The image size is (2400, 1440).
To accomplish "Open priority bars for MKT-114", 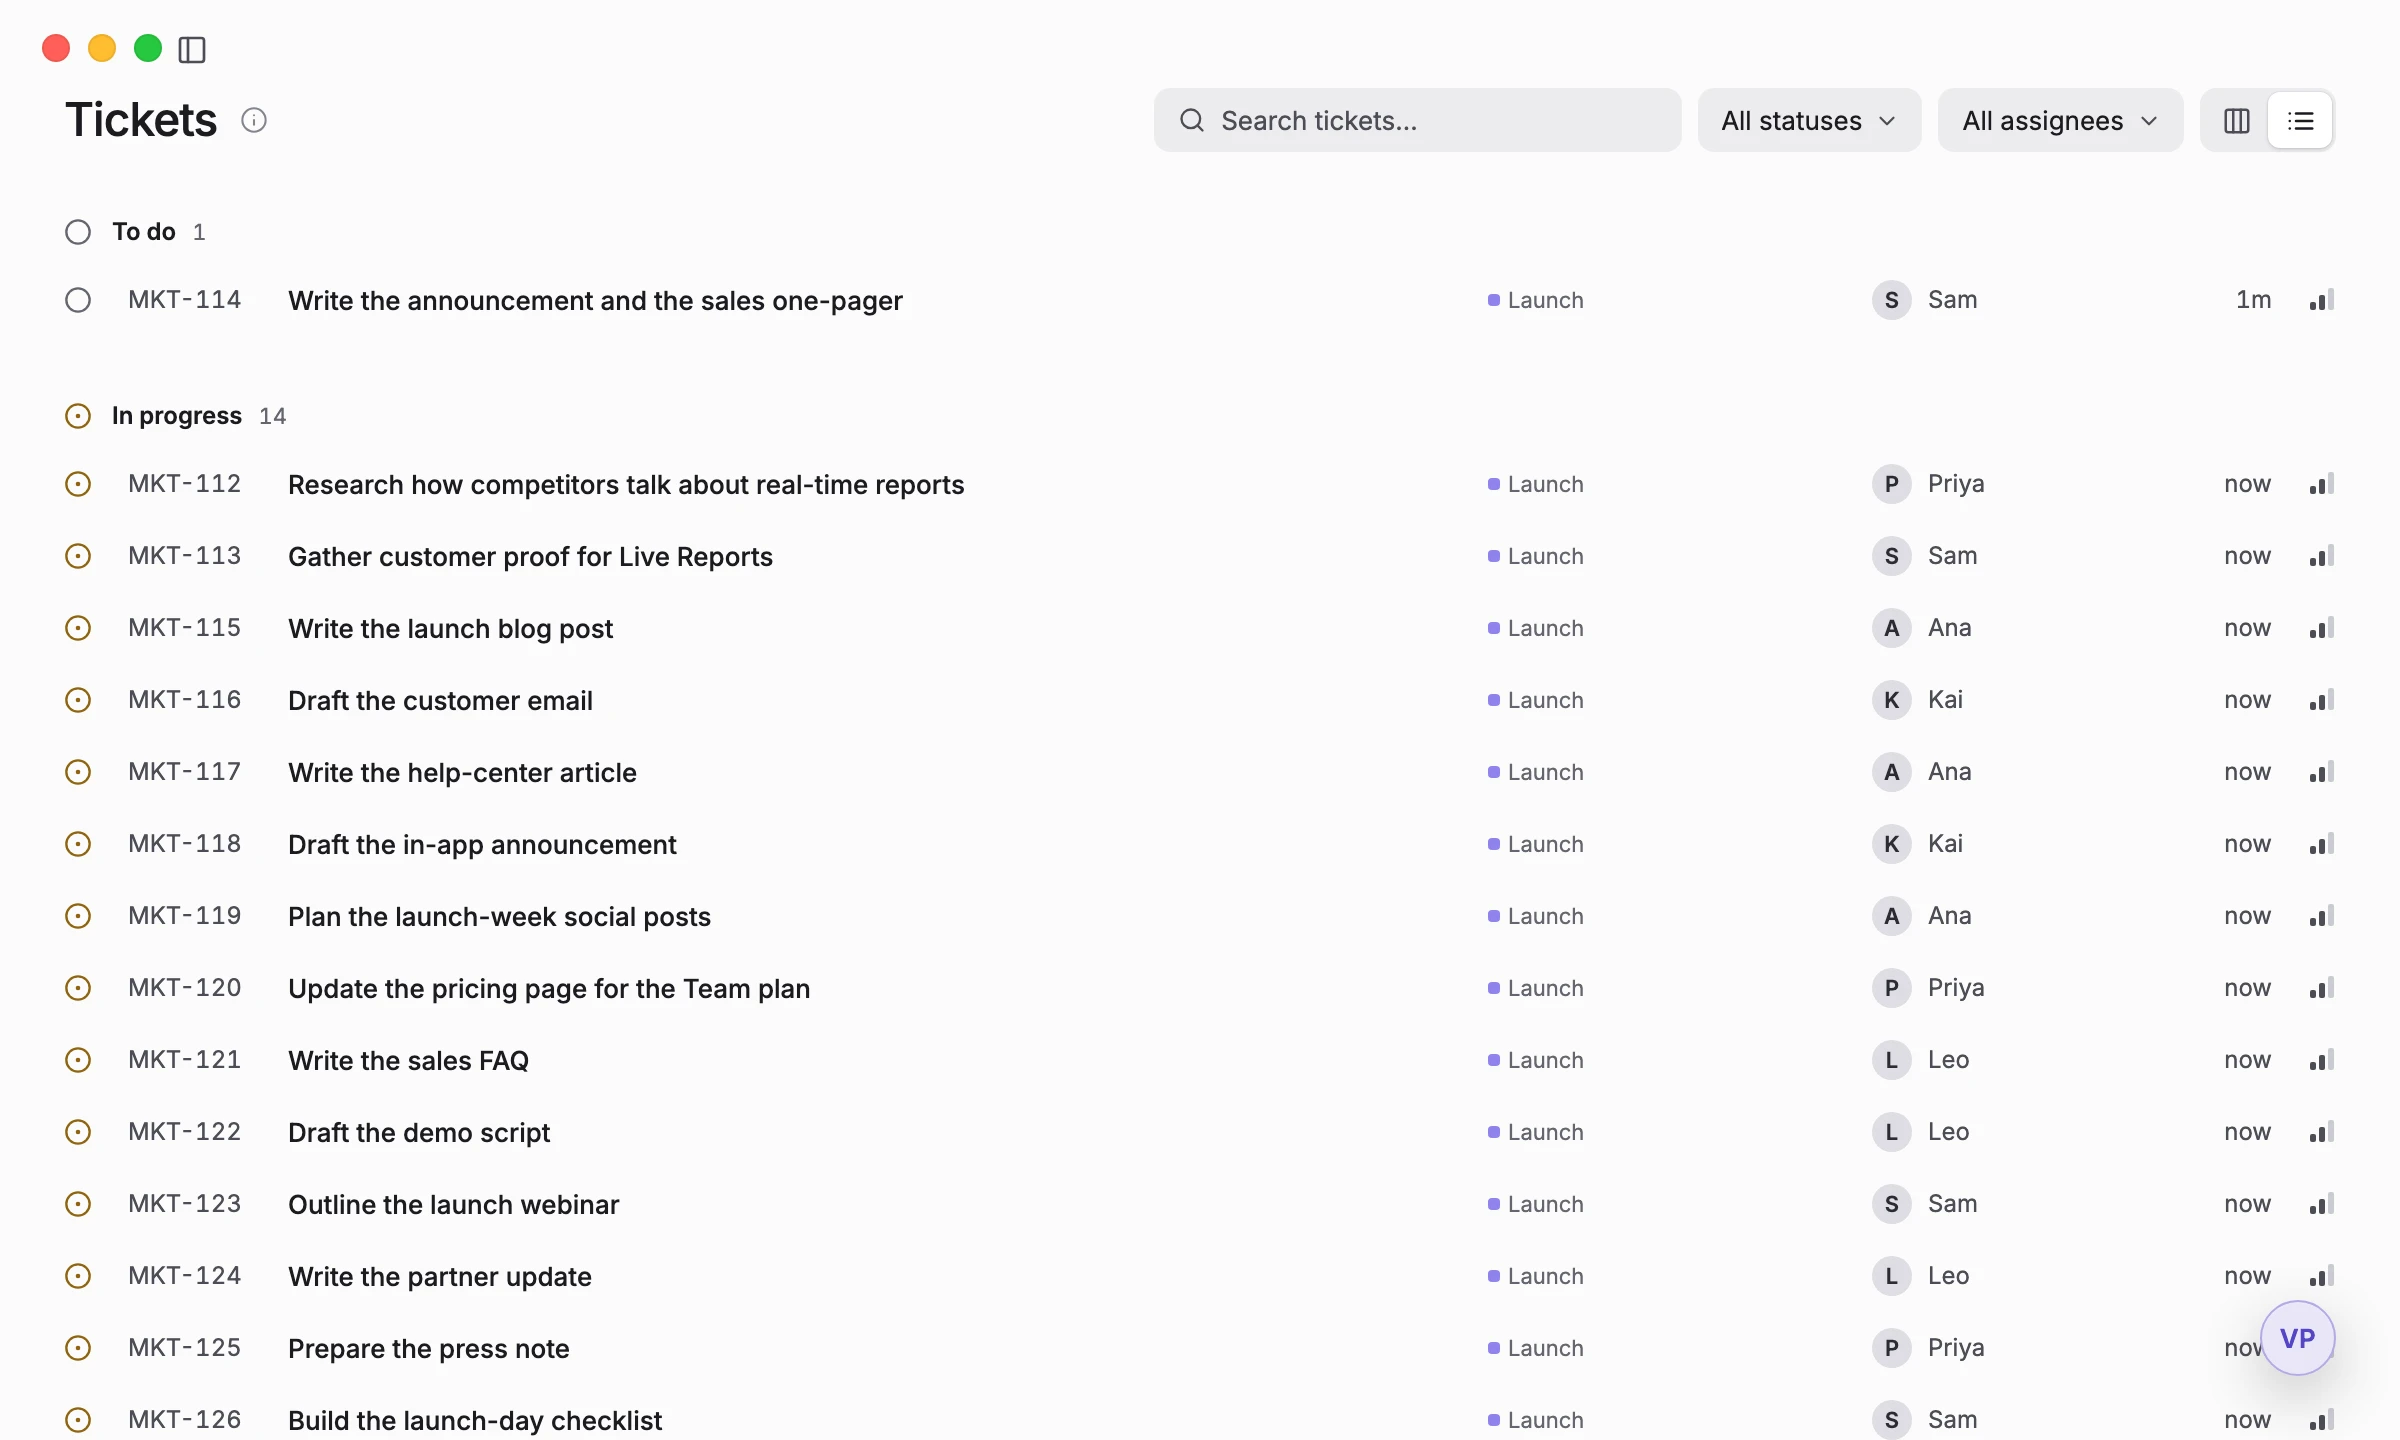I will pyautogui.click(x=2322, y=300).
